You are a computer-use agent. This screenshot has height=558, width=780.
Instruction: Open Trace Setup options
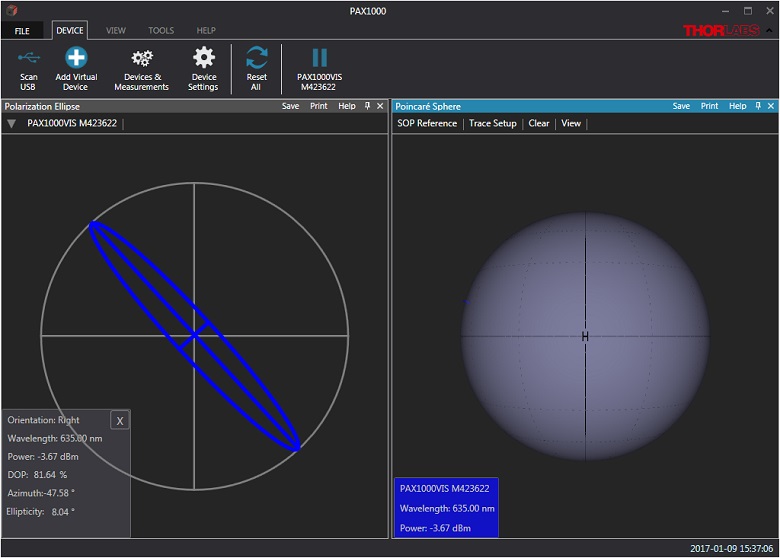point(492,124)
